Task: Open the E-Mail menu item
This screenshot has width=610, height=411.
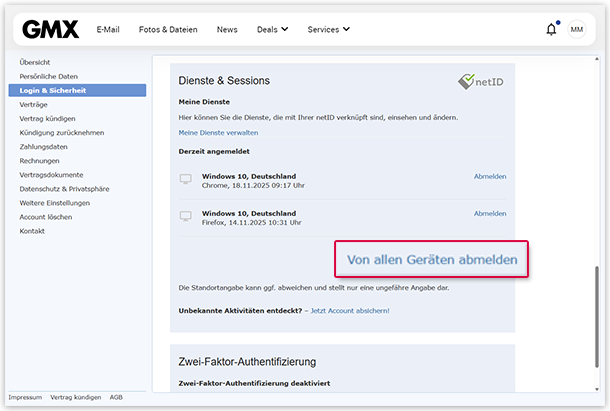Action: point(108,30)
